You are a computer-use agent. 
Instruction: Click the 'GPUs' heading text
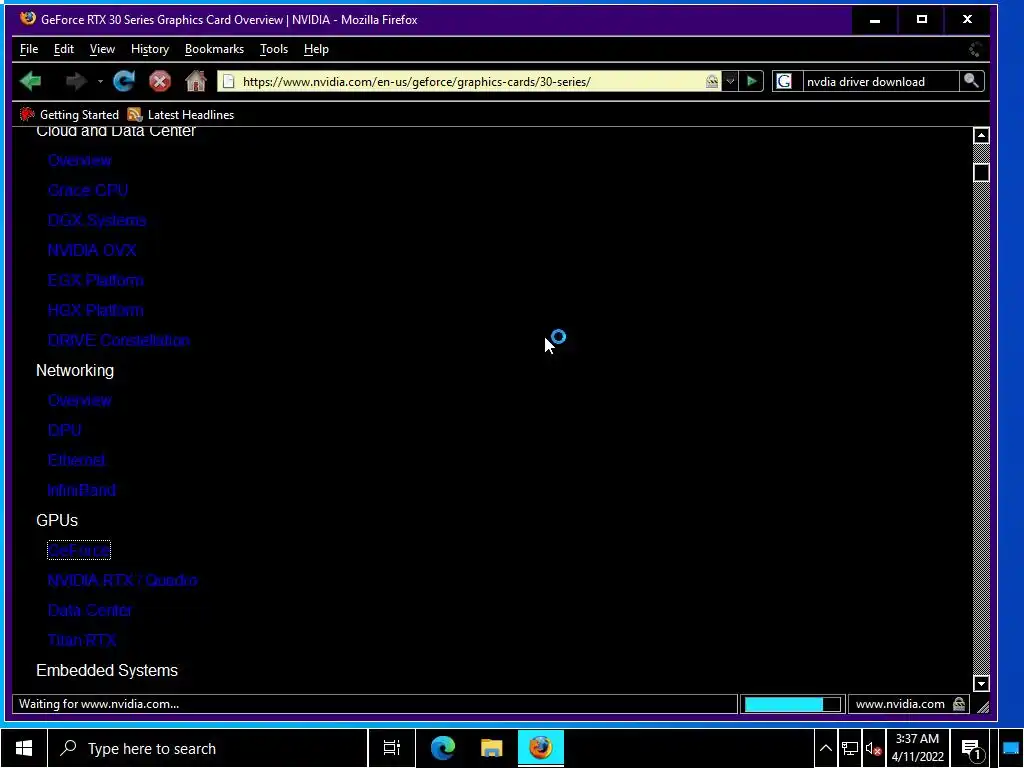pyautogui.click(x=57, y=520)
